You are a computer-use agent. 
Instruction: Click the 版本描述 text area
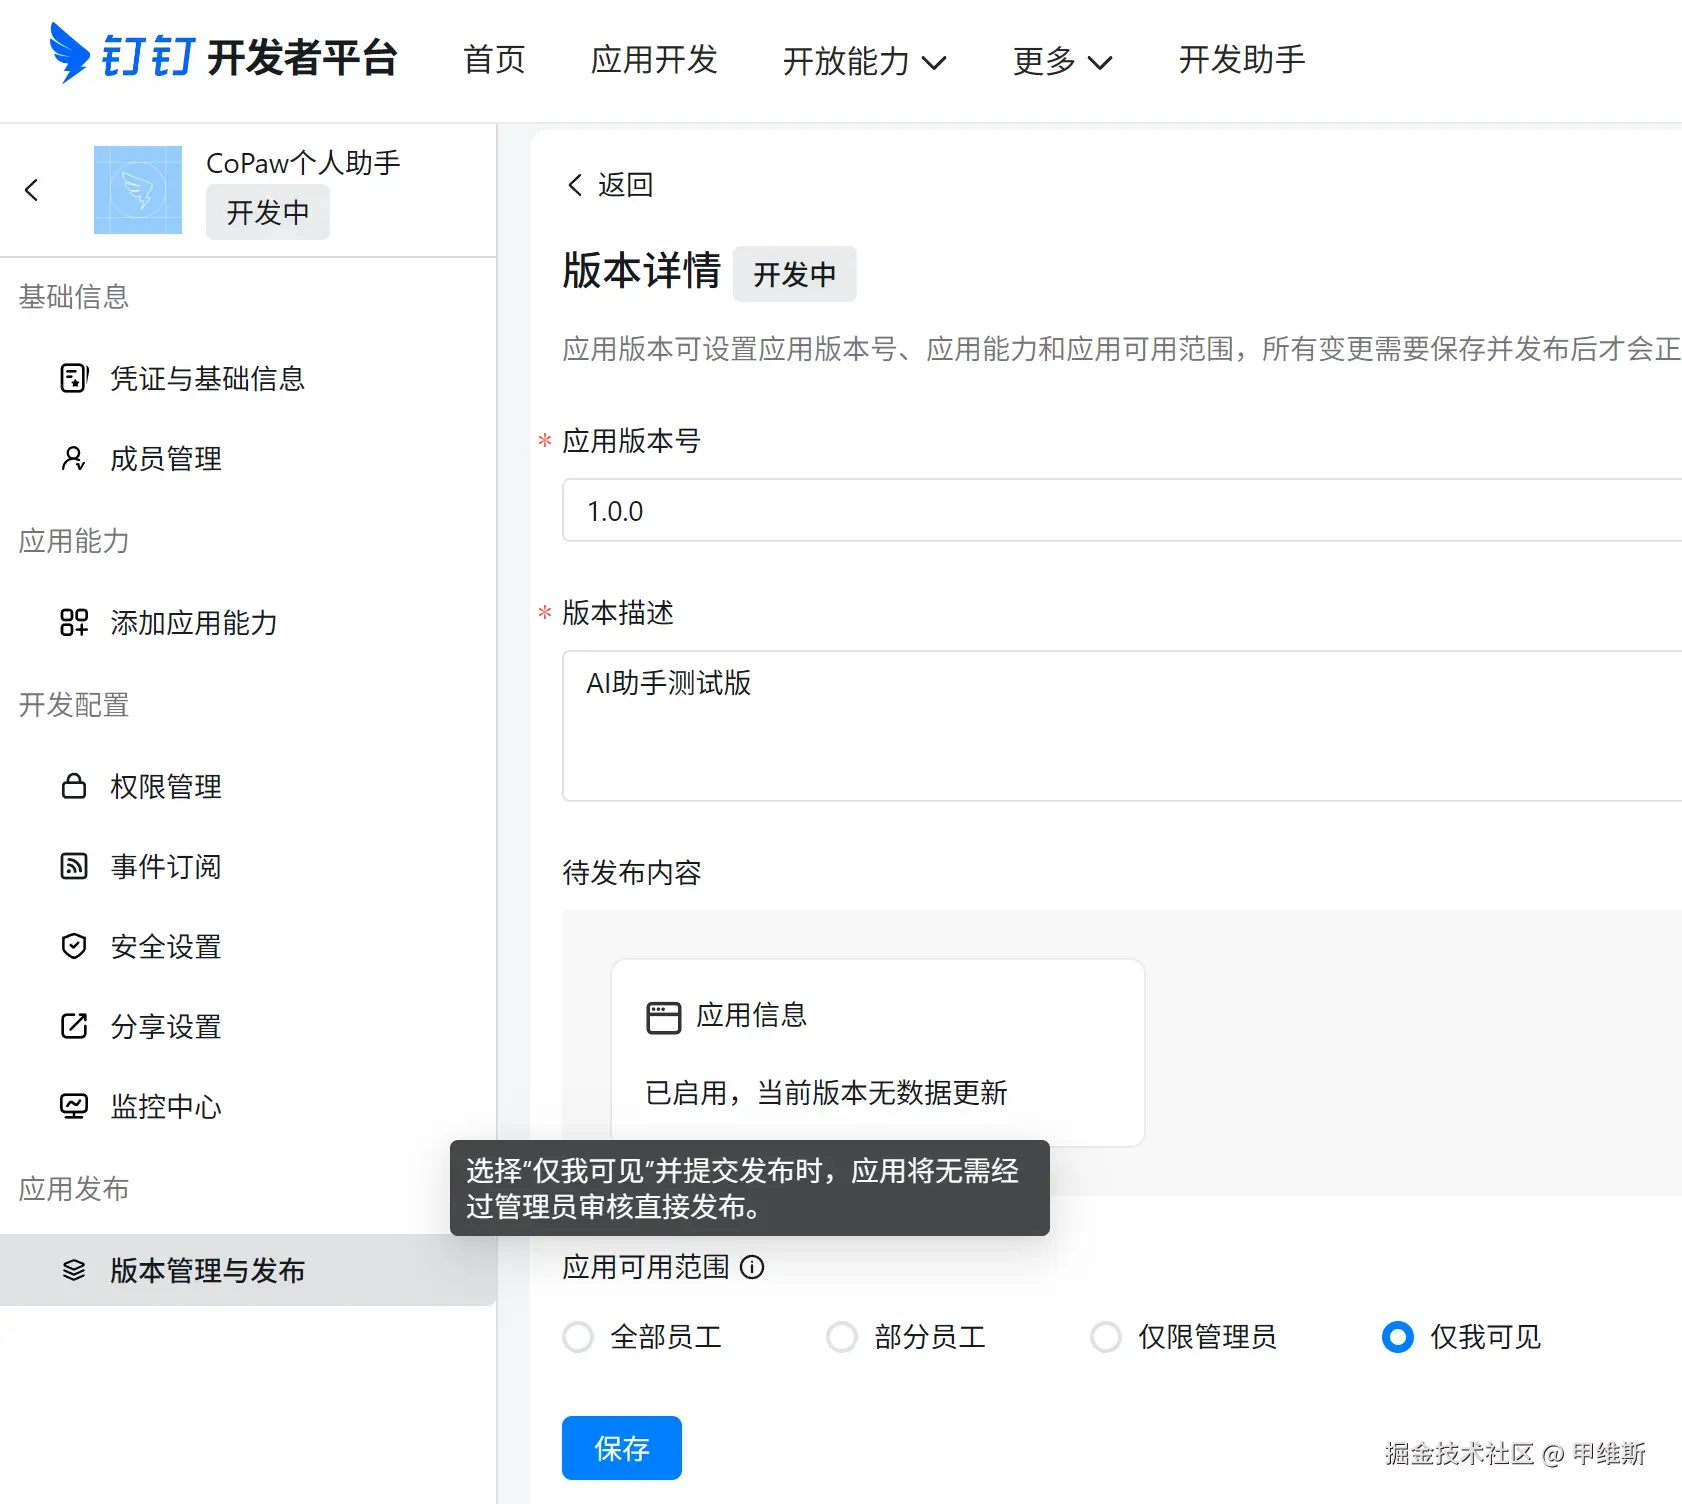pyautogui.click(x=1122, y=726)
